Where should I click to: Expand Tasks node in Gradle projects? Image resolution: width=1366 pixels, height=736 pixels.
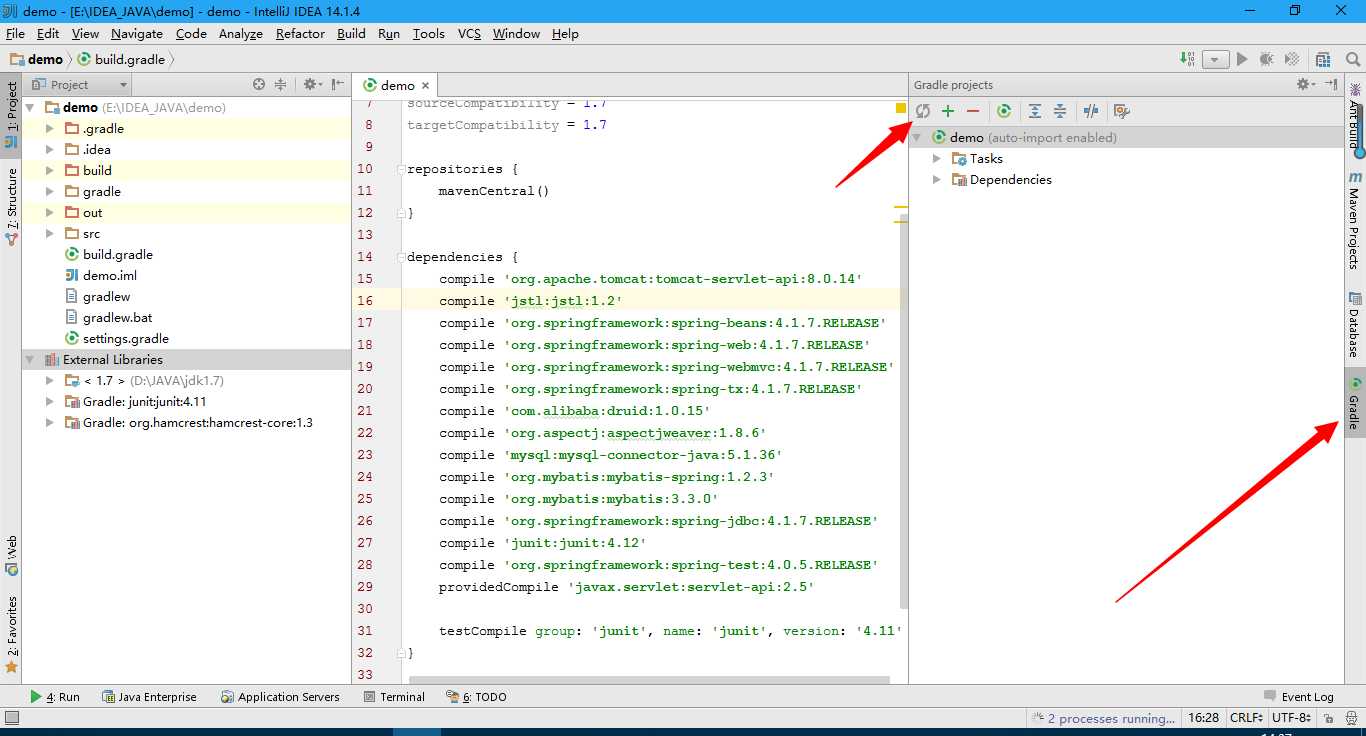tap(937, 158)
